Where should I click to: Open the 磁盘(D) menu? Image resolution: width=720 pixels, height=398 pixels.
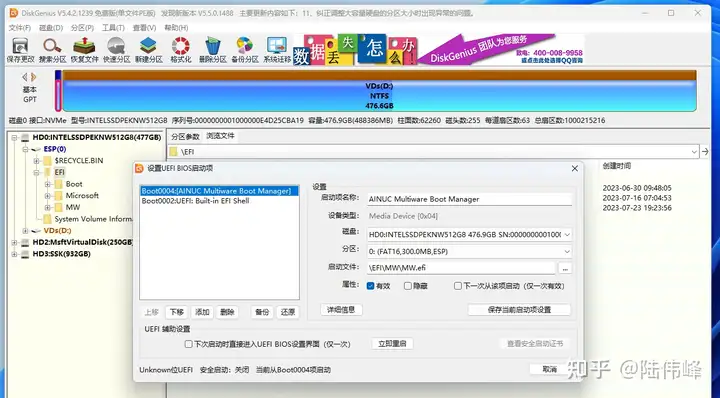pyautogui.click(x=51, y=28)
